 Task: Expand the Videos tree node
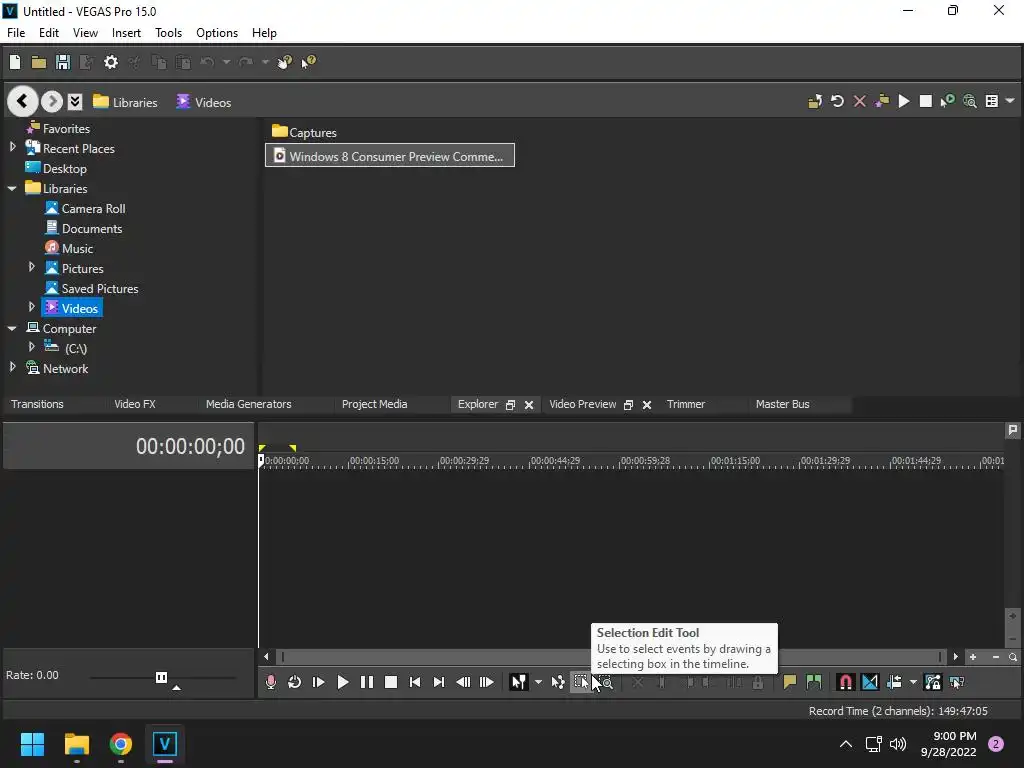point(31,307)
